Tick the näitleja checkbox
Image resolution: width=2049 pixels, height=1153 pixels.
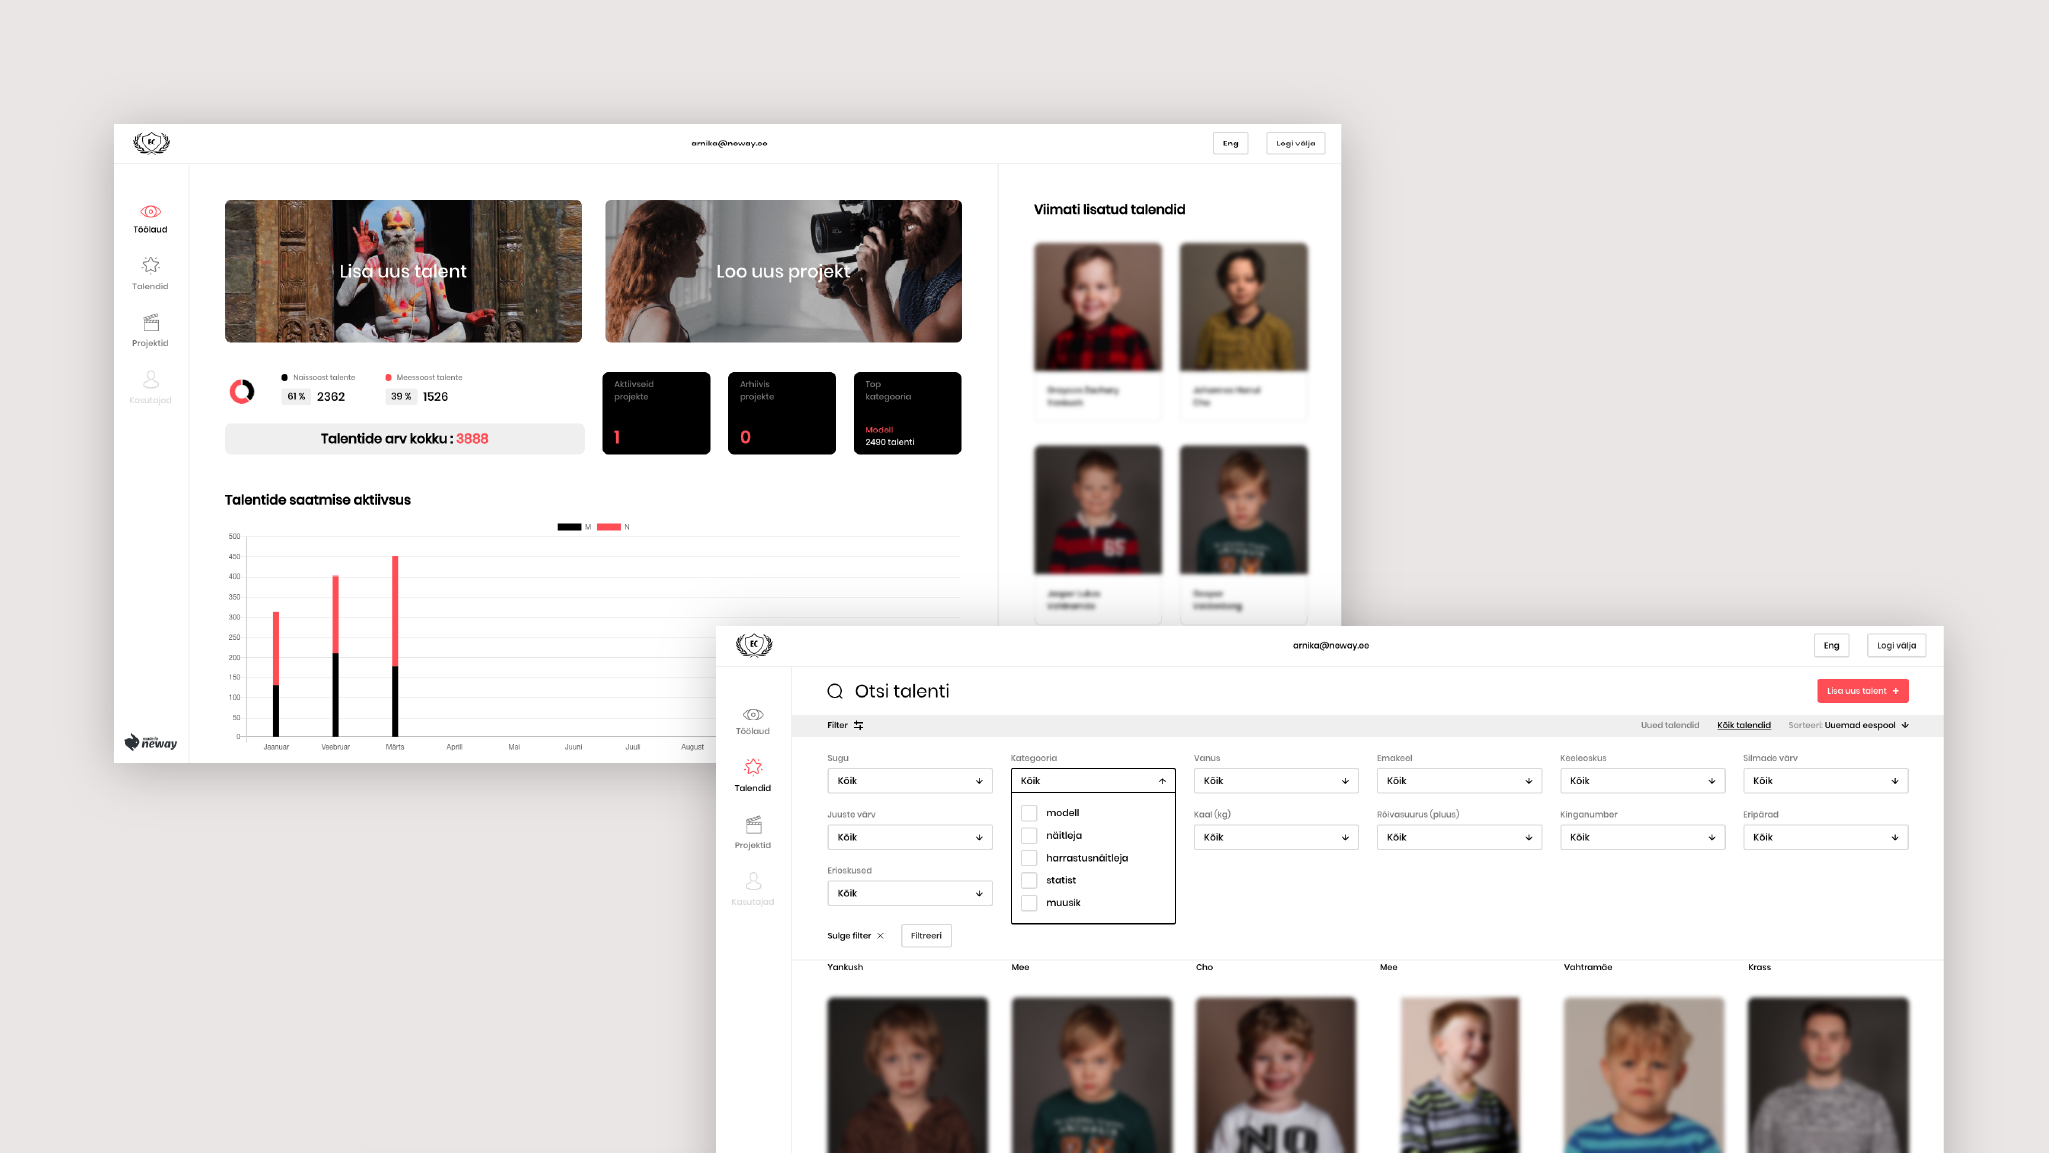click(x=1029, y=836)
